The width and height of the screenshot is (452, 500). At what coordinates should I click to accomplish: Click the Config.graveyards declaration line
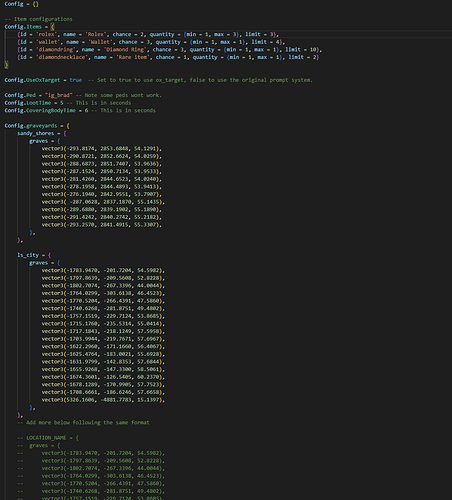click(37, 126)
